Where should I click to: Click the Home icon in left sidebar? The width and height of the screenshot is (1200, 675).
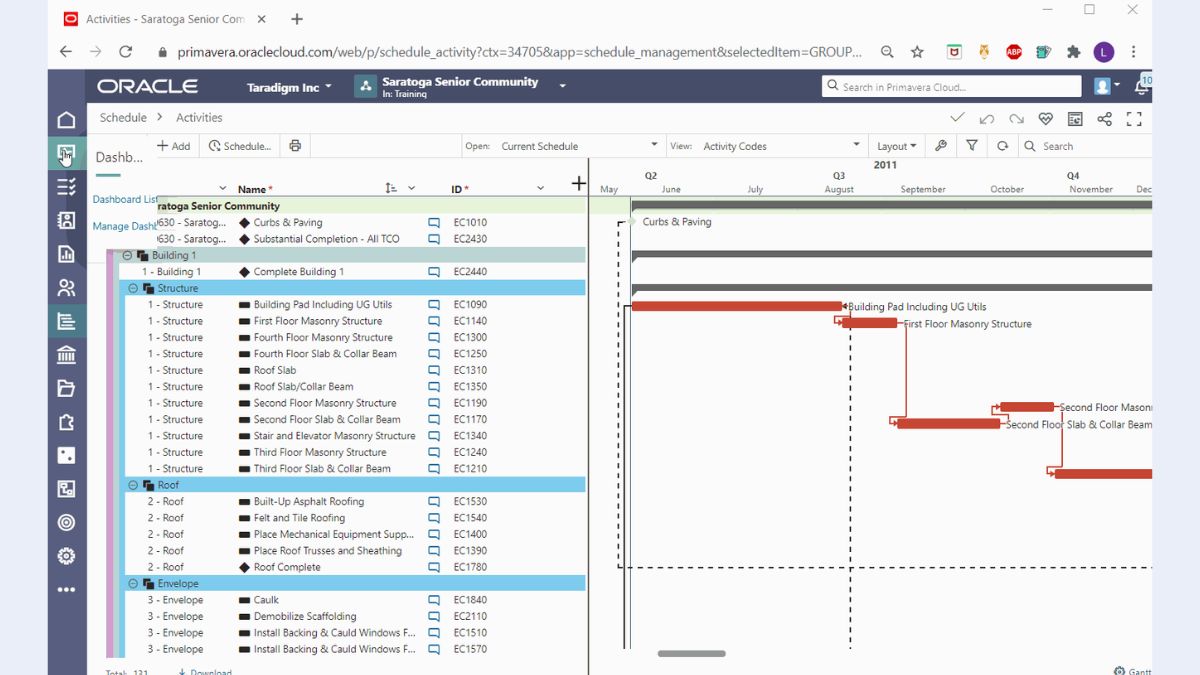(66, 120)
